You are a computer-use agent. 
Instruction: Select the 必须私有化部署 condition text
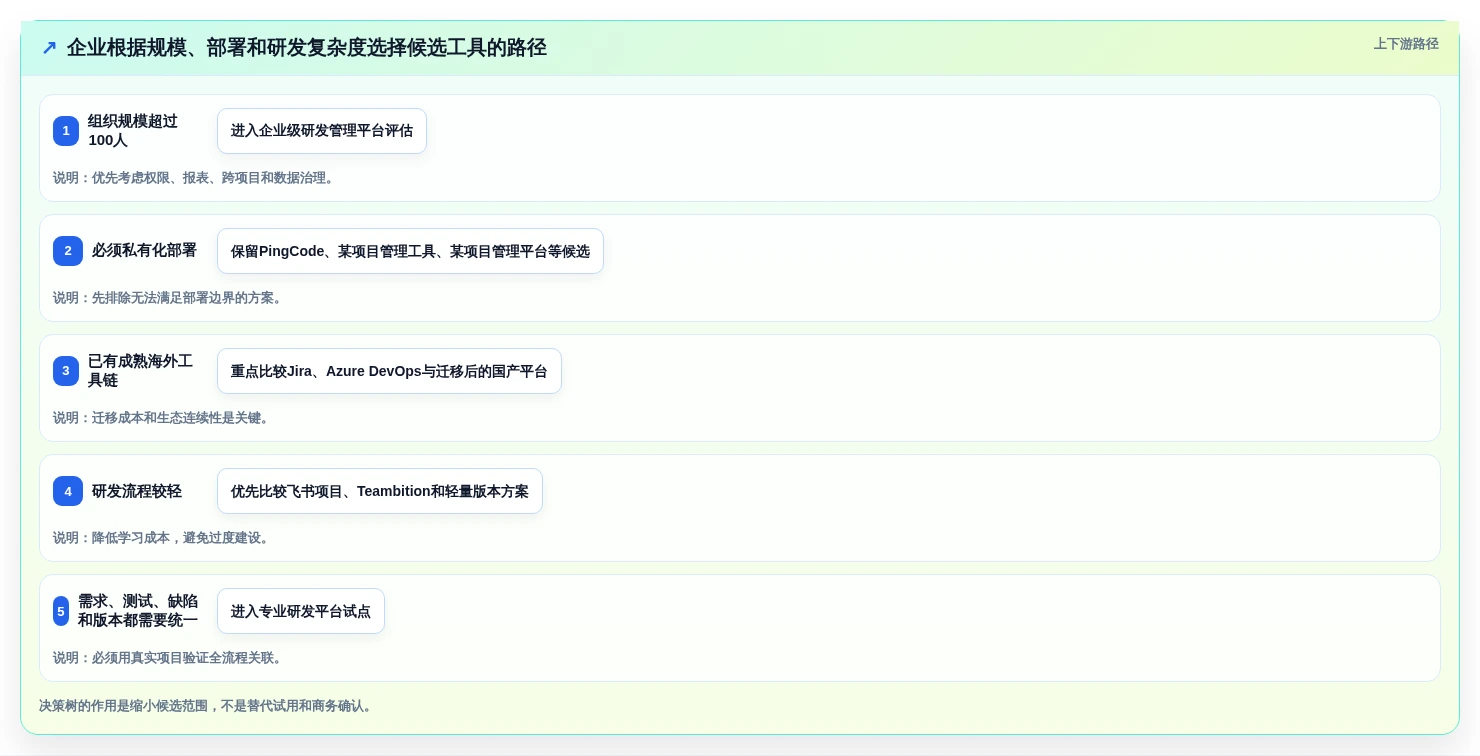click(144, 251)
